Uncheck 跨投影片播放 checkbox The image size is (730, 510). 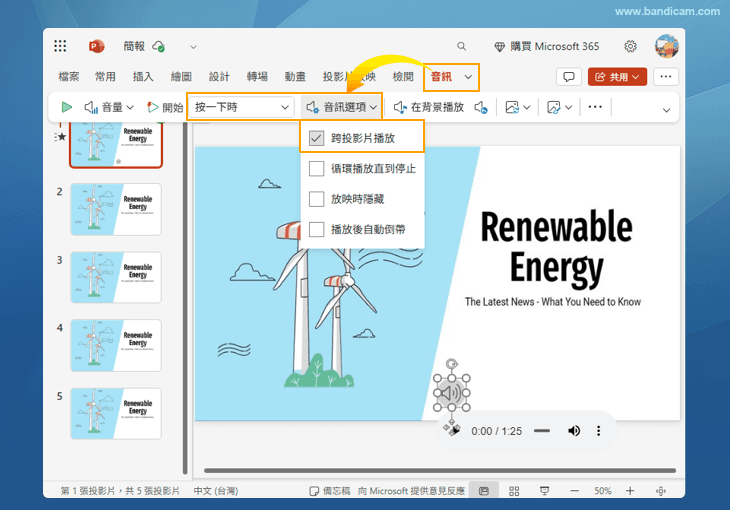coord(316,138)
